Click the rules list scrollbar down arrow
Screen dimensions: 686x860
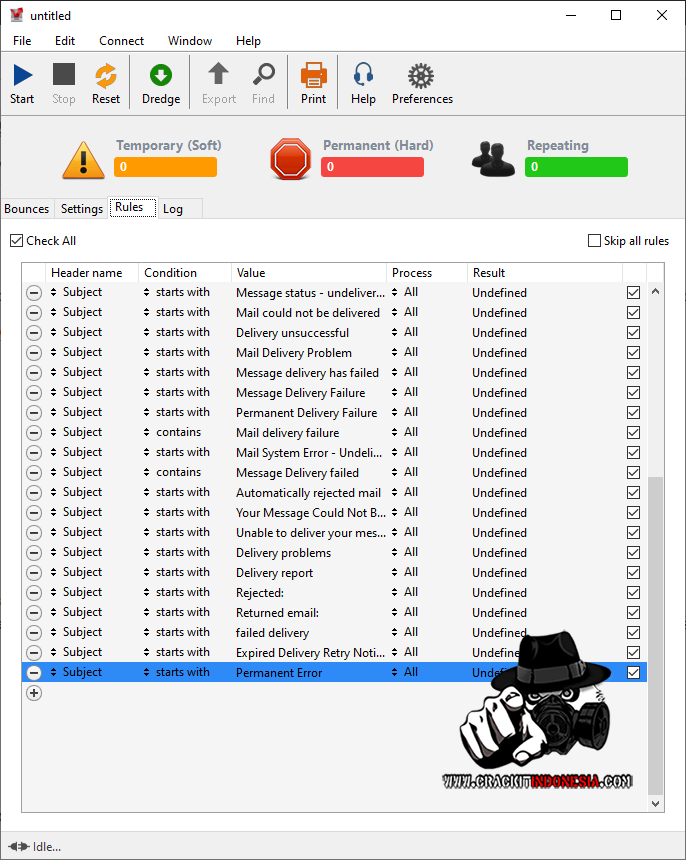pyautogui.click(x=656, y=803)
